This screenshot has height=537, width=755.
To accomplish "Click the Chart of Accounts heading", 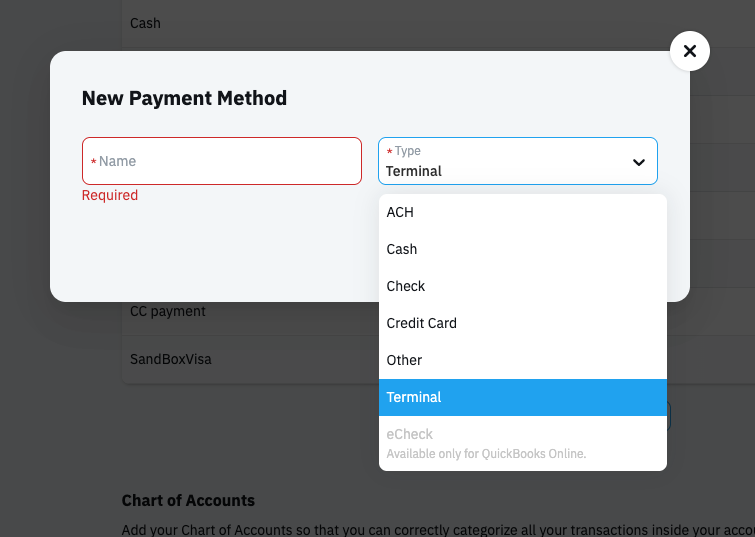I will pyautogui.click(x=188, y=500).
